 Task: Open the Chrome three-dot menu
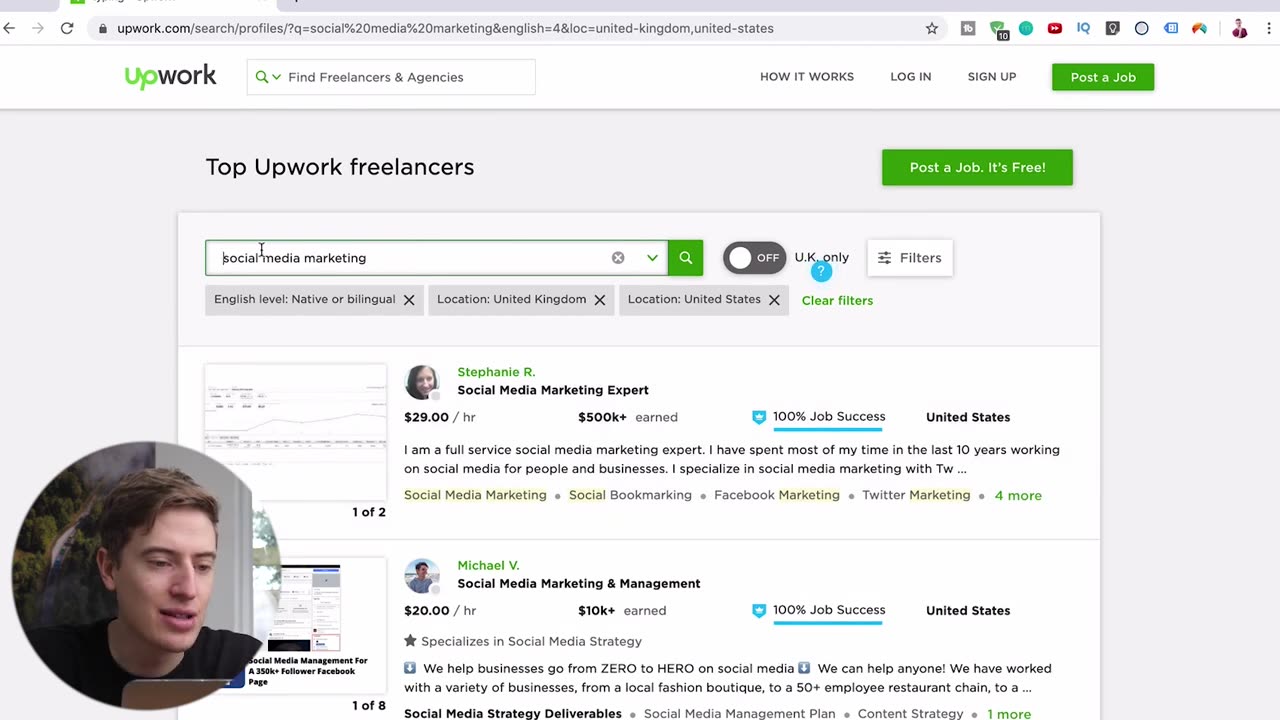(x=1268, y=28)
